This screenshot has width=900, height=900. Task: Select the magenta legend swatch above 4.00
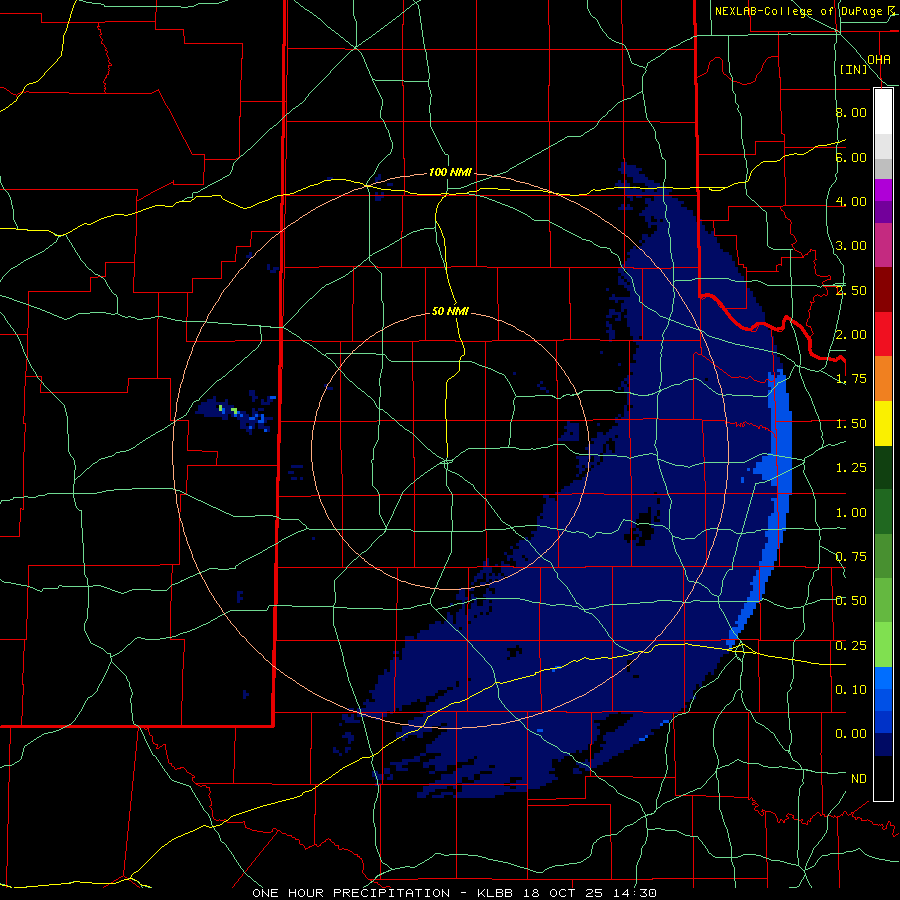coord(883,190)
